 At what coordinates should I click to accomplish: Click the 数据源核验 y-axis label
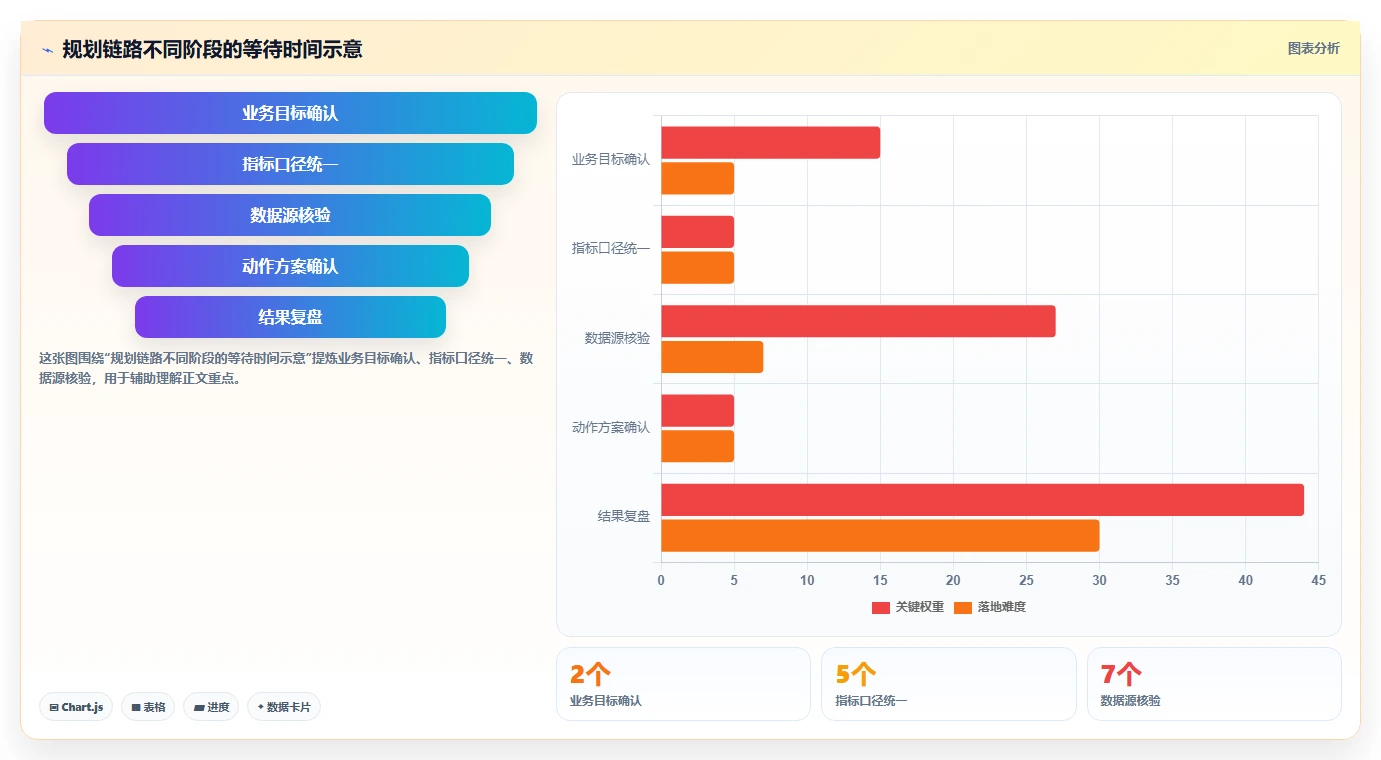tap(617, 338)
